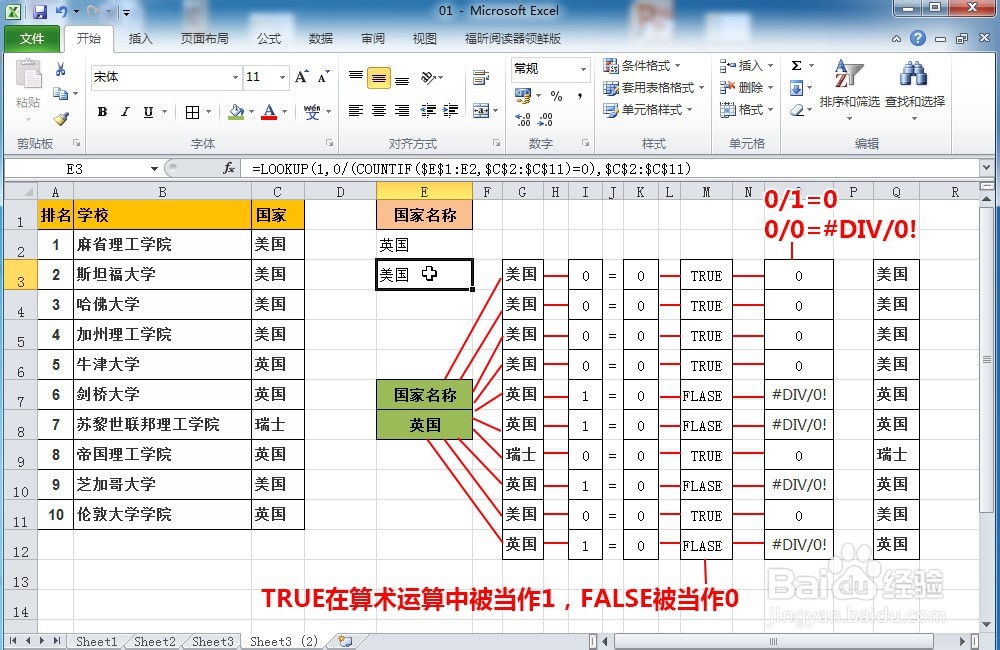Switch to Sheet1 worksheet tab
Image resolution: width=1000 pixels, height=650 pixels.
(x=96, y=641)
